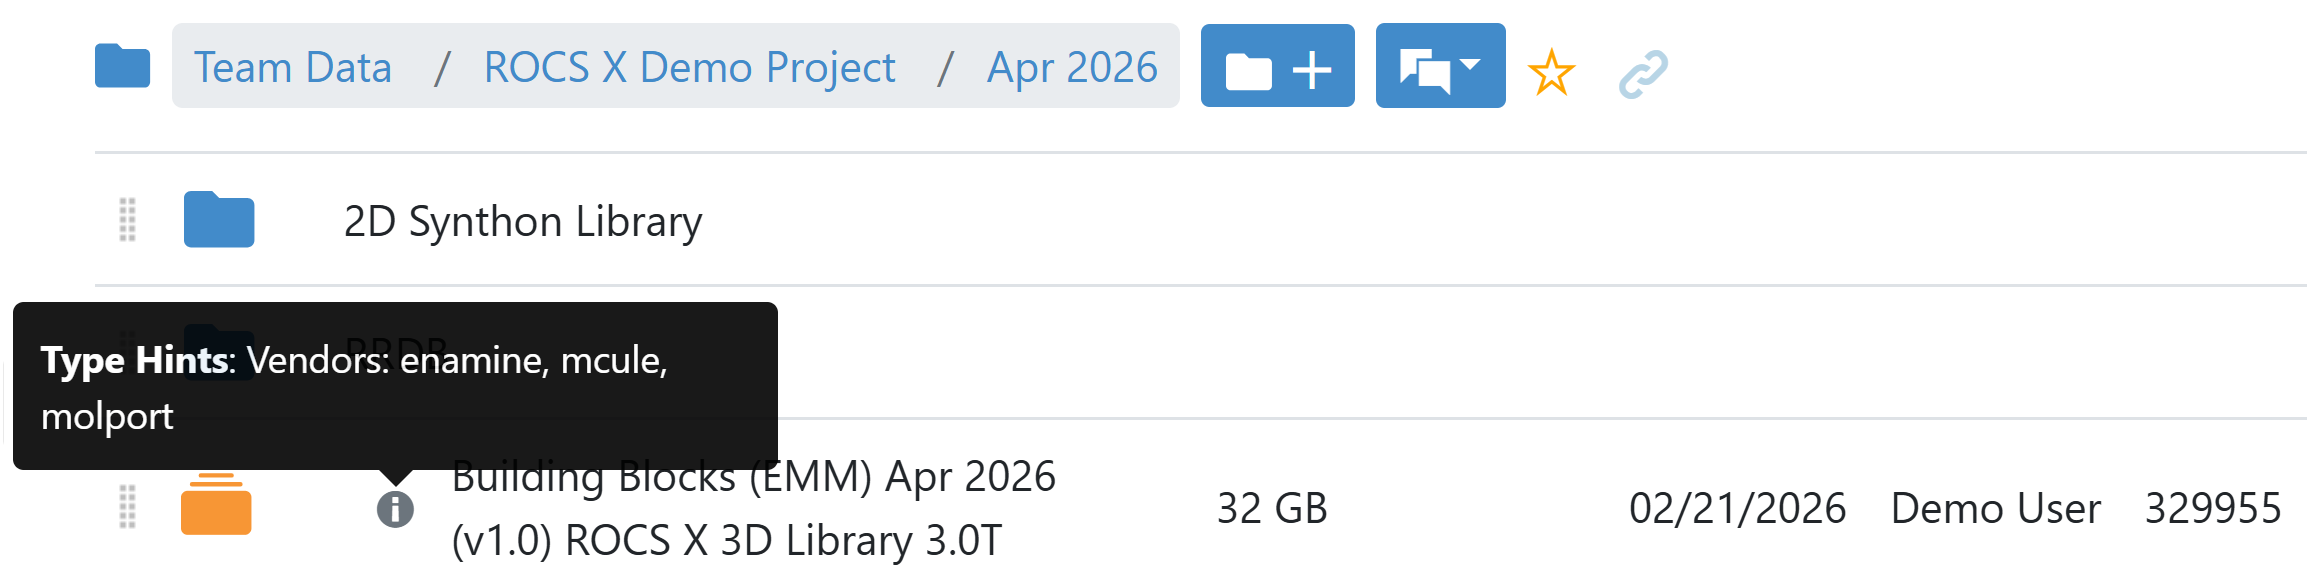
Task: Click the 2D Synthon Library drag handle
Action: tap(128, 220)
